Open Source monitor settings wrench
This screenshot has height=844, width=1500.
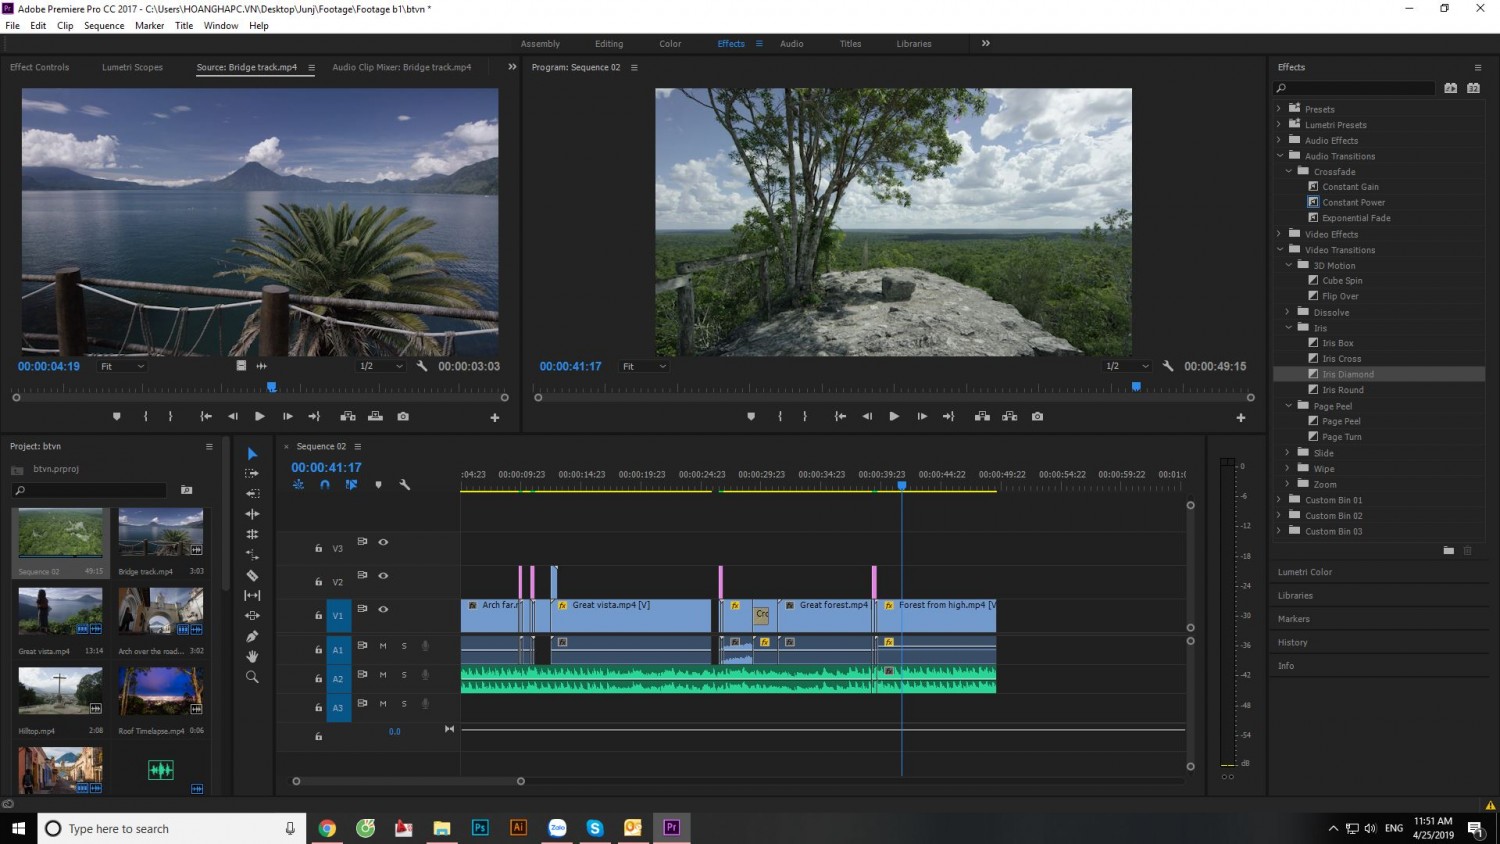[422, 366]
